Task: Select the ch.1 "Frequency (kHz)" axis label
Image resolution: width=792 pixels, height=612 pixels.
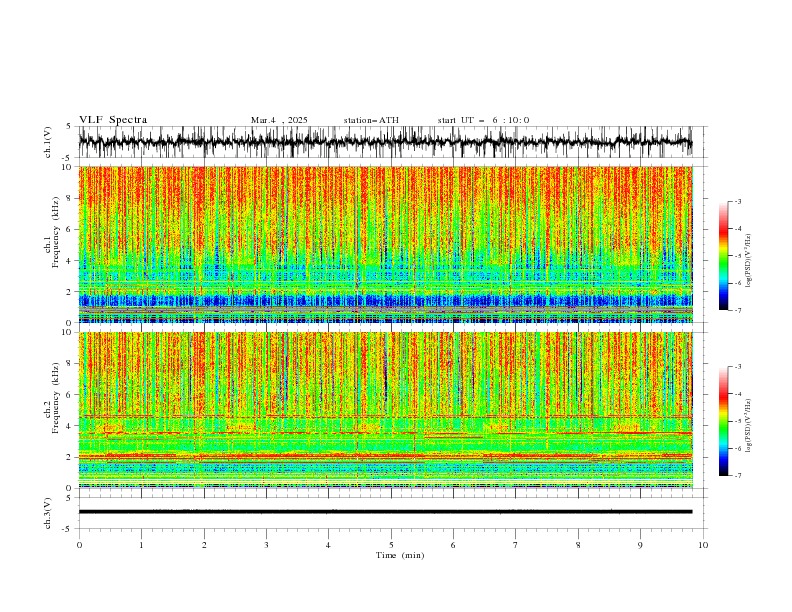Action: (56, 233)
